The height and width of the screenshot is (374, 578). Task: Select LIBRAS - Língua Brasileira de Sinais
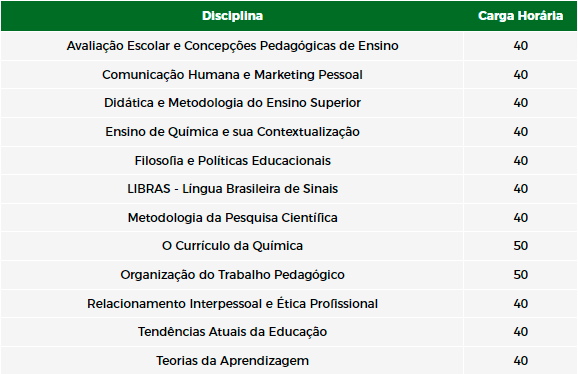point(232,189)
